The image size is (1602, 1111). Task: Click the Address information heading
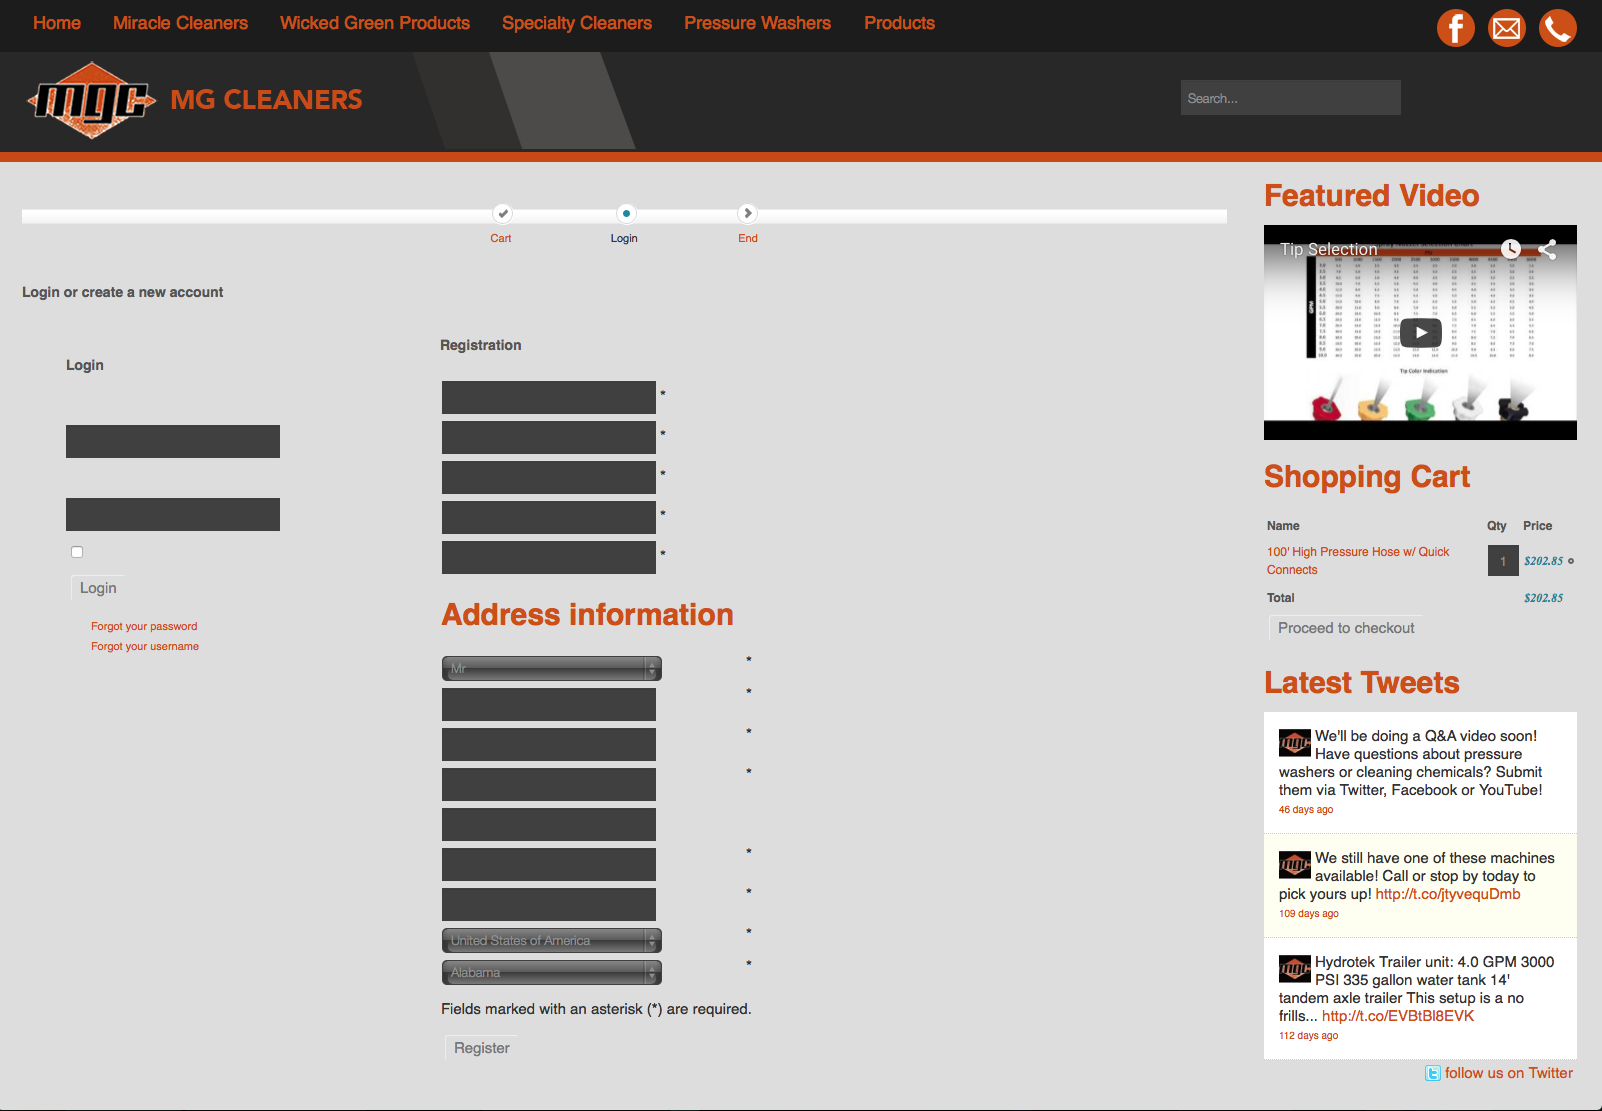point(588,614)
